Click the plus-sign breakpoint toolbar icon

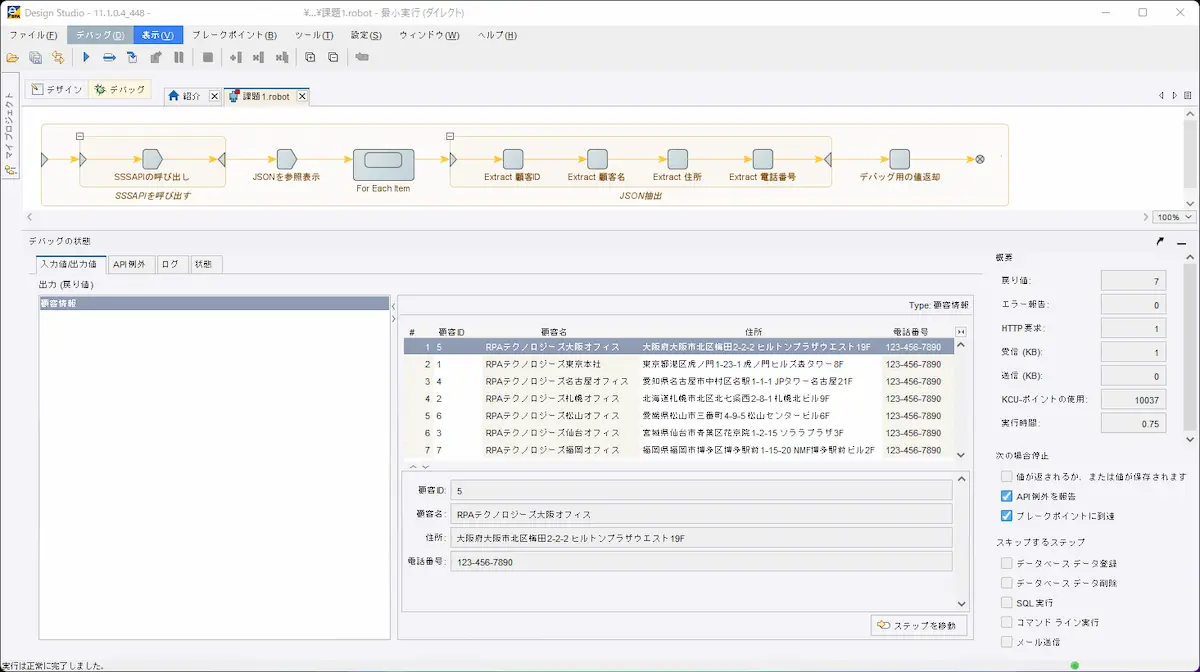coord(235,57)
